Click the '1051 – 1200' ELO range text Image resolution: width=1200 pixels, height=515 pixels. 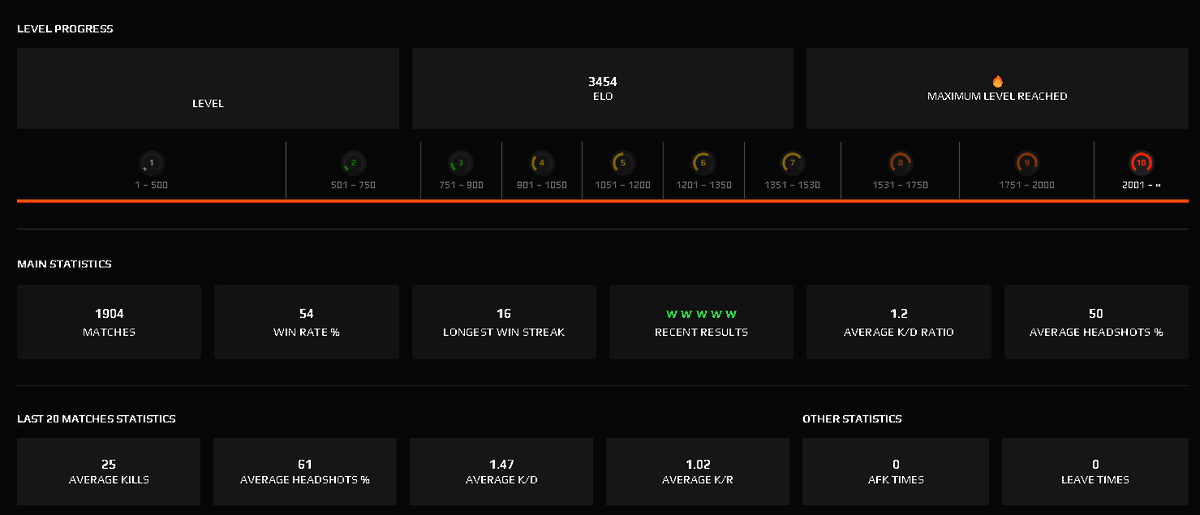(x=622, y=186)
